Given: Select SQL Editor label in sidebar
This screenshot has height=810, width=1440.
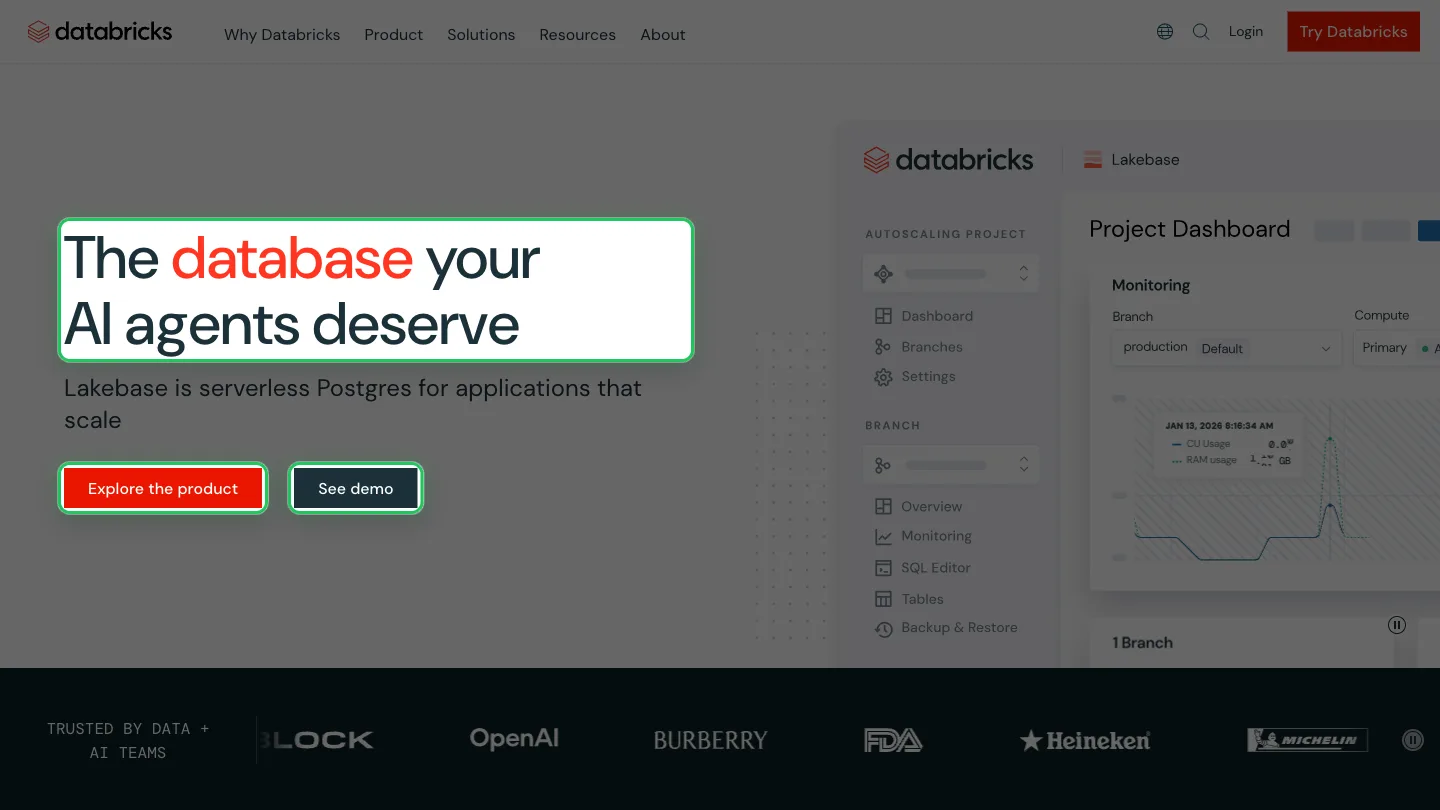Looking at the screenshot, I should coord(936,568).
